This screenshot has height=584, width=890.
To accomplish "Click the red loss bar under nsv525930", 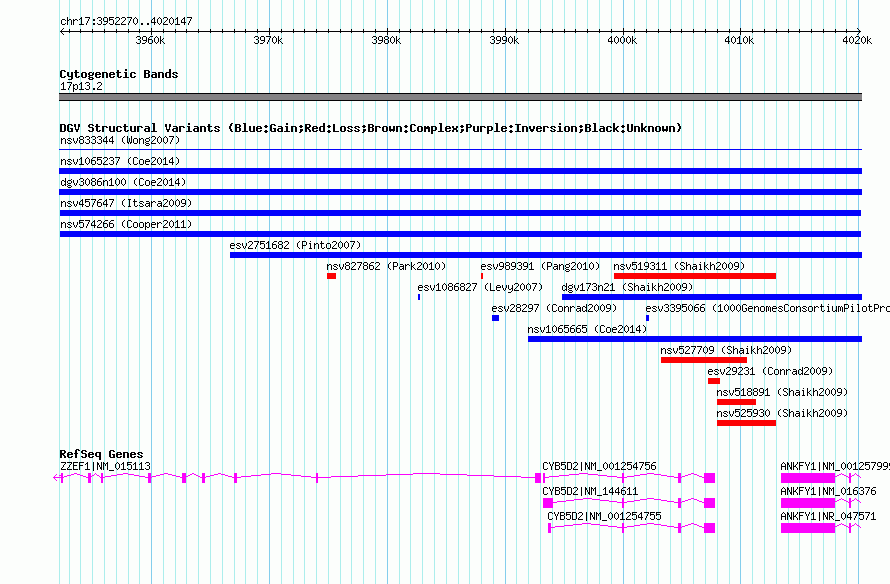I will (x=746, y=423).
